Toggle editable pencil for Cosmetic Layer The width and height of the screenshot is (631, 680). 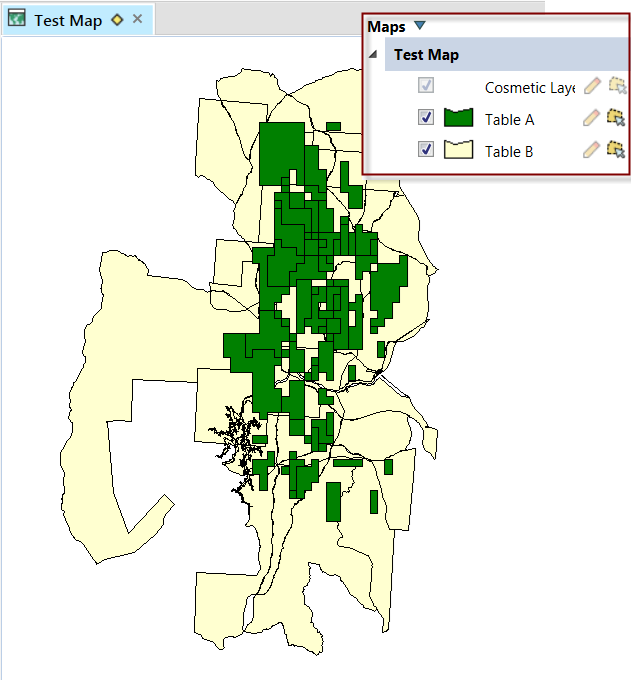(x=593, y=87)
